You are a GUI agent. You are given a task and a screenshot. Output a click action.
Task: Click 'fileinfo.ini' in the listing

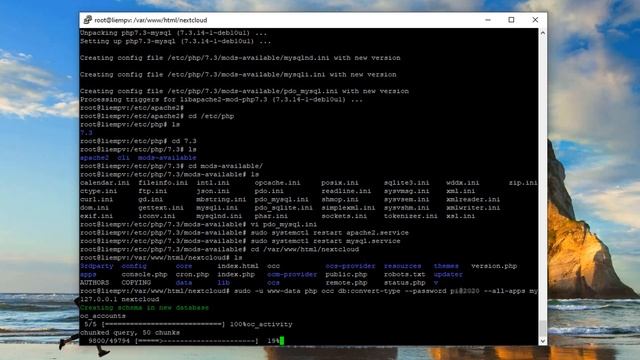click(163, 182)
